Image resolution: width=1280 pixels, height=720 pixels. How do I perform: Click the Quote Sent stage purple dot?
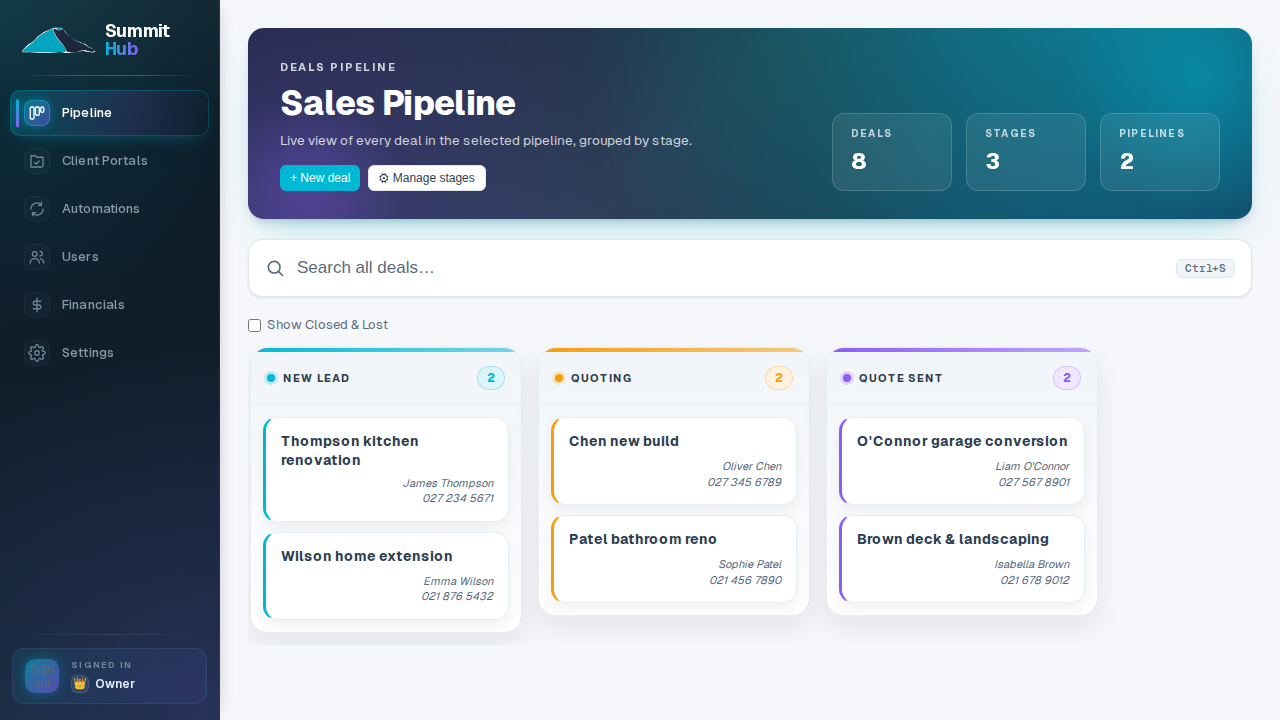(847, 378)
